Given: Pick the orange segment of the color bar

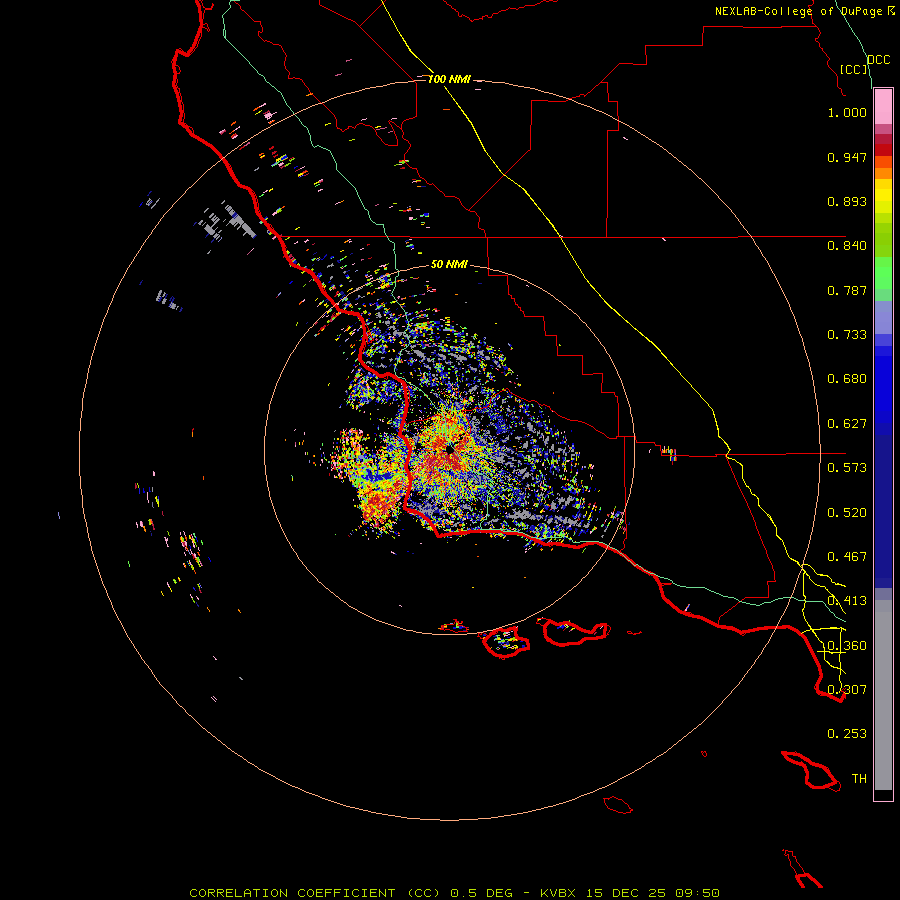Looking at the screenshot, I should 883,173.
